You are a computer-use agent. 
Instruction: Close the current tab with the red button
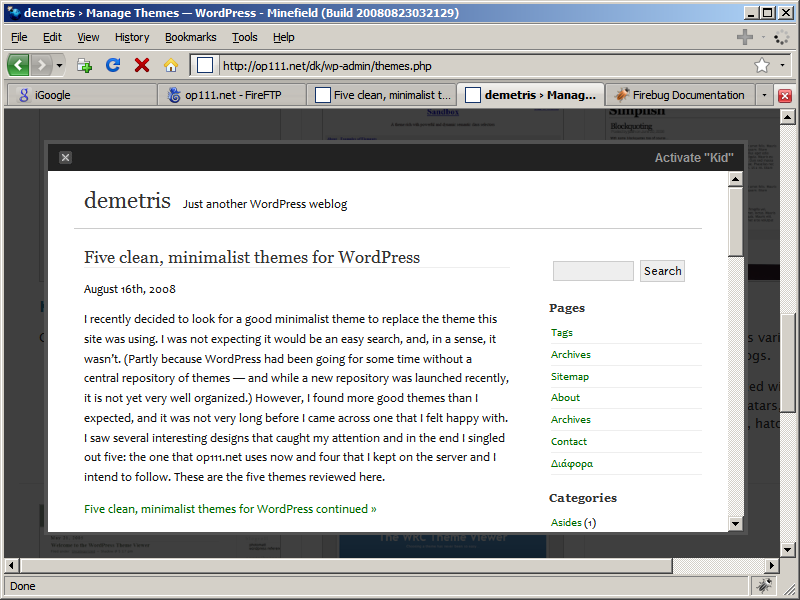[x=785, y=95]
